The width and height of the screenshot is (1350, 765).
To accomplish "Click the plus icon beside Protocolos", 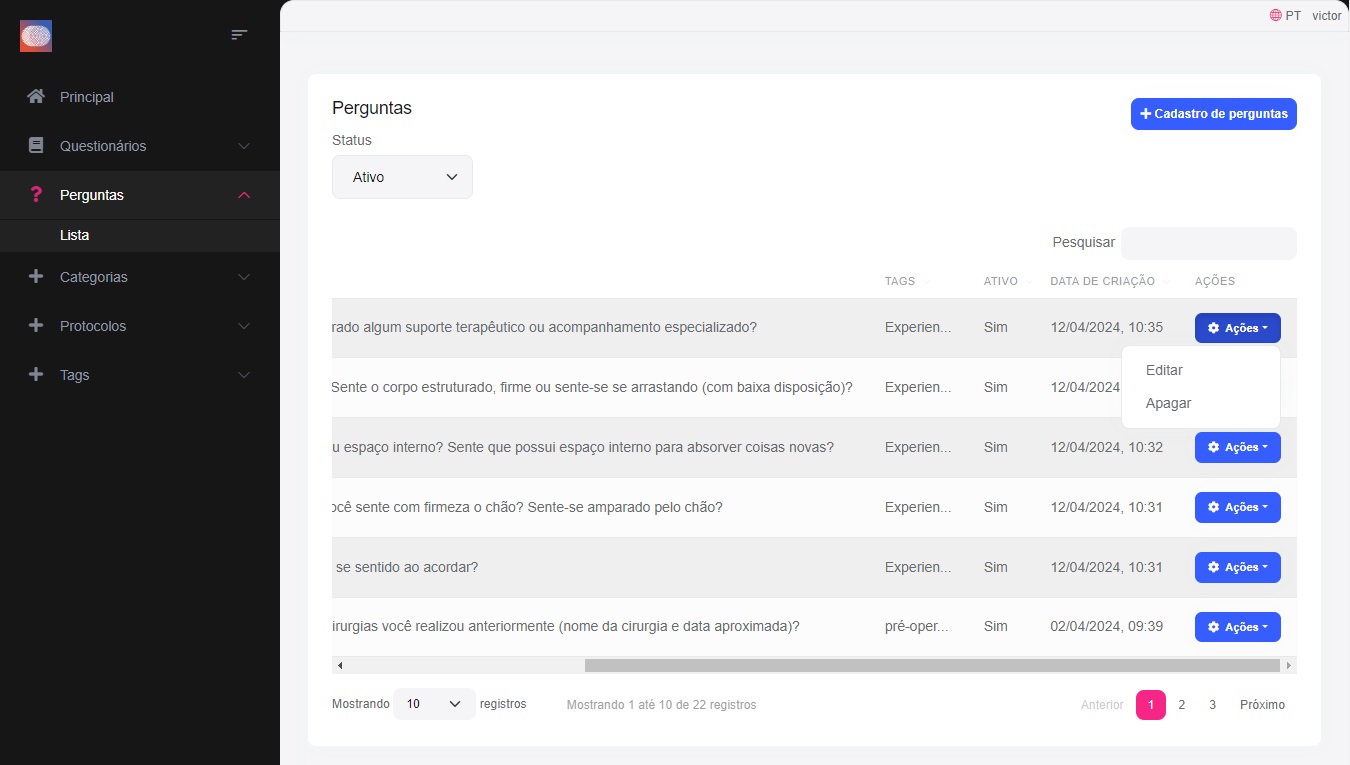I will (x=36, y=326).
